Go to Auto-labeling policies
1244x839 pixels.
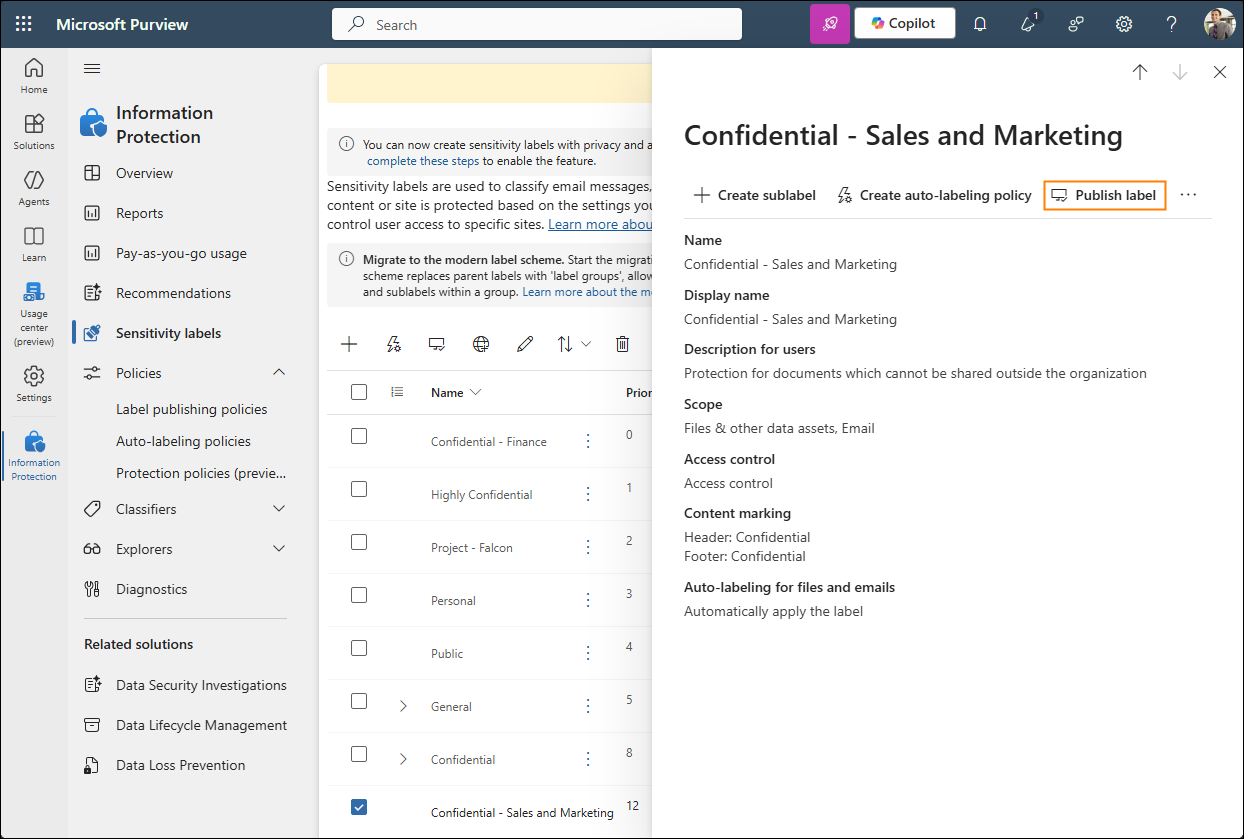[x=183, y=441]
